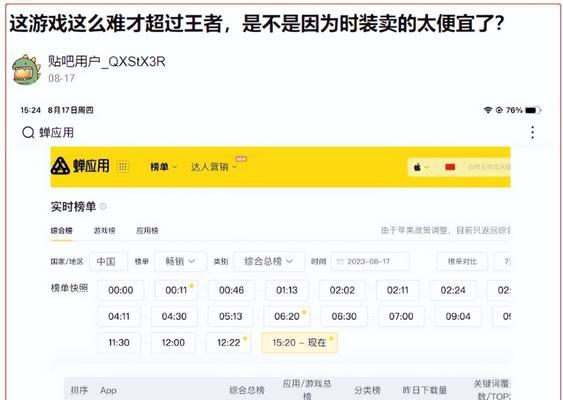Click the battery status icon

[x=533, y=110]
